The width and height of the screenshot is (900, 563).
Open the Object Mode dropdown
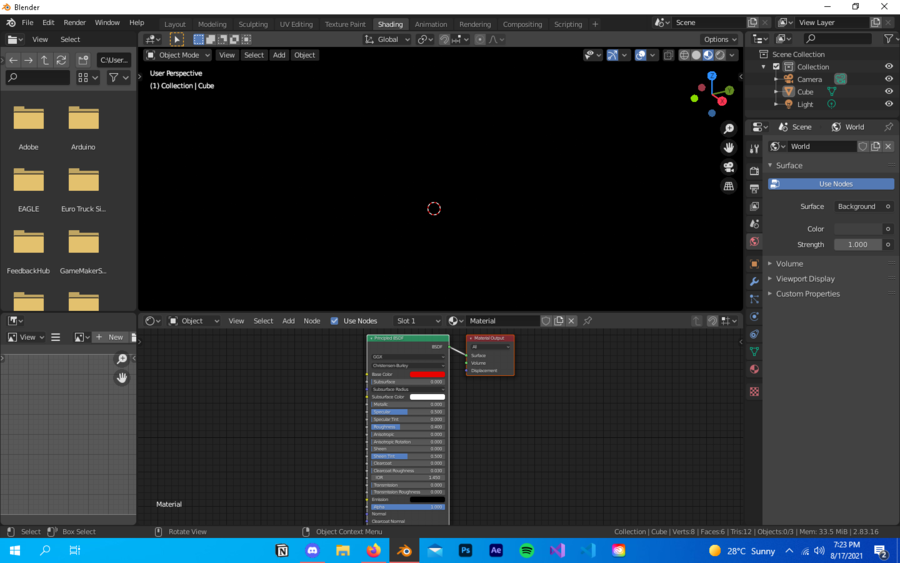[x=178, y=55]
